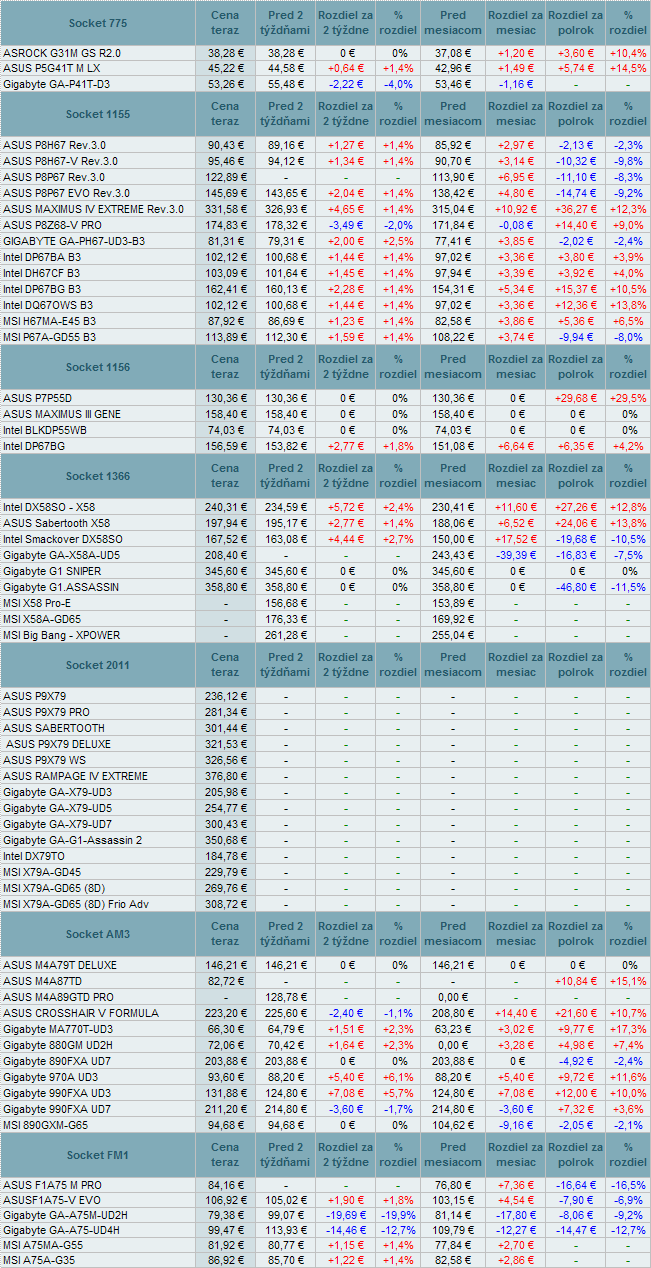Screen dimensions: 651x1268
Task: Select Intel Smackover DX58SO entry
Action: pyautogui.click(x=63, y=539)
